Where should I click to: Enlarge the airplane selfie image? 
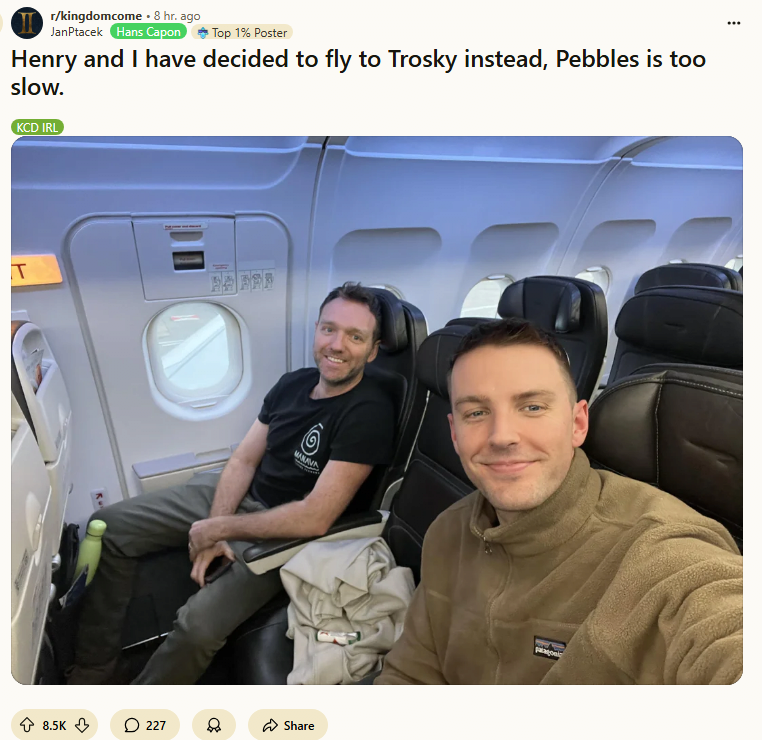[x=377, y=410]
